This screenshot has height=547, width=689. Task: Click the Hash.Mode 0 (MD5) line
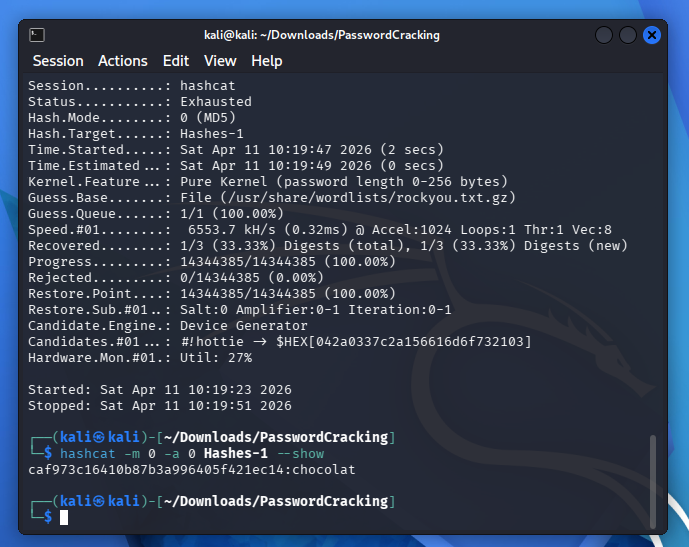132,118
